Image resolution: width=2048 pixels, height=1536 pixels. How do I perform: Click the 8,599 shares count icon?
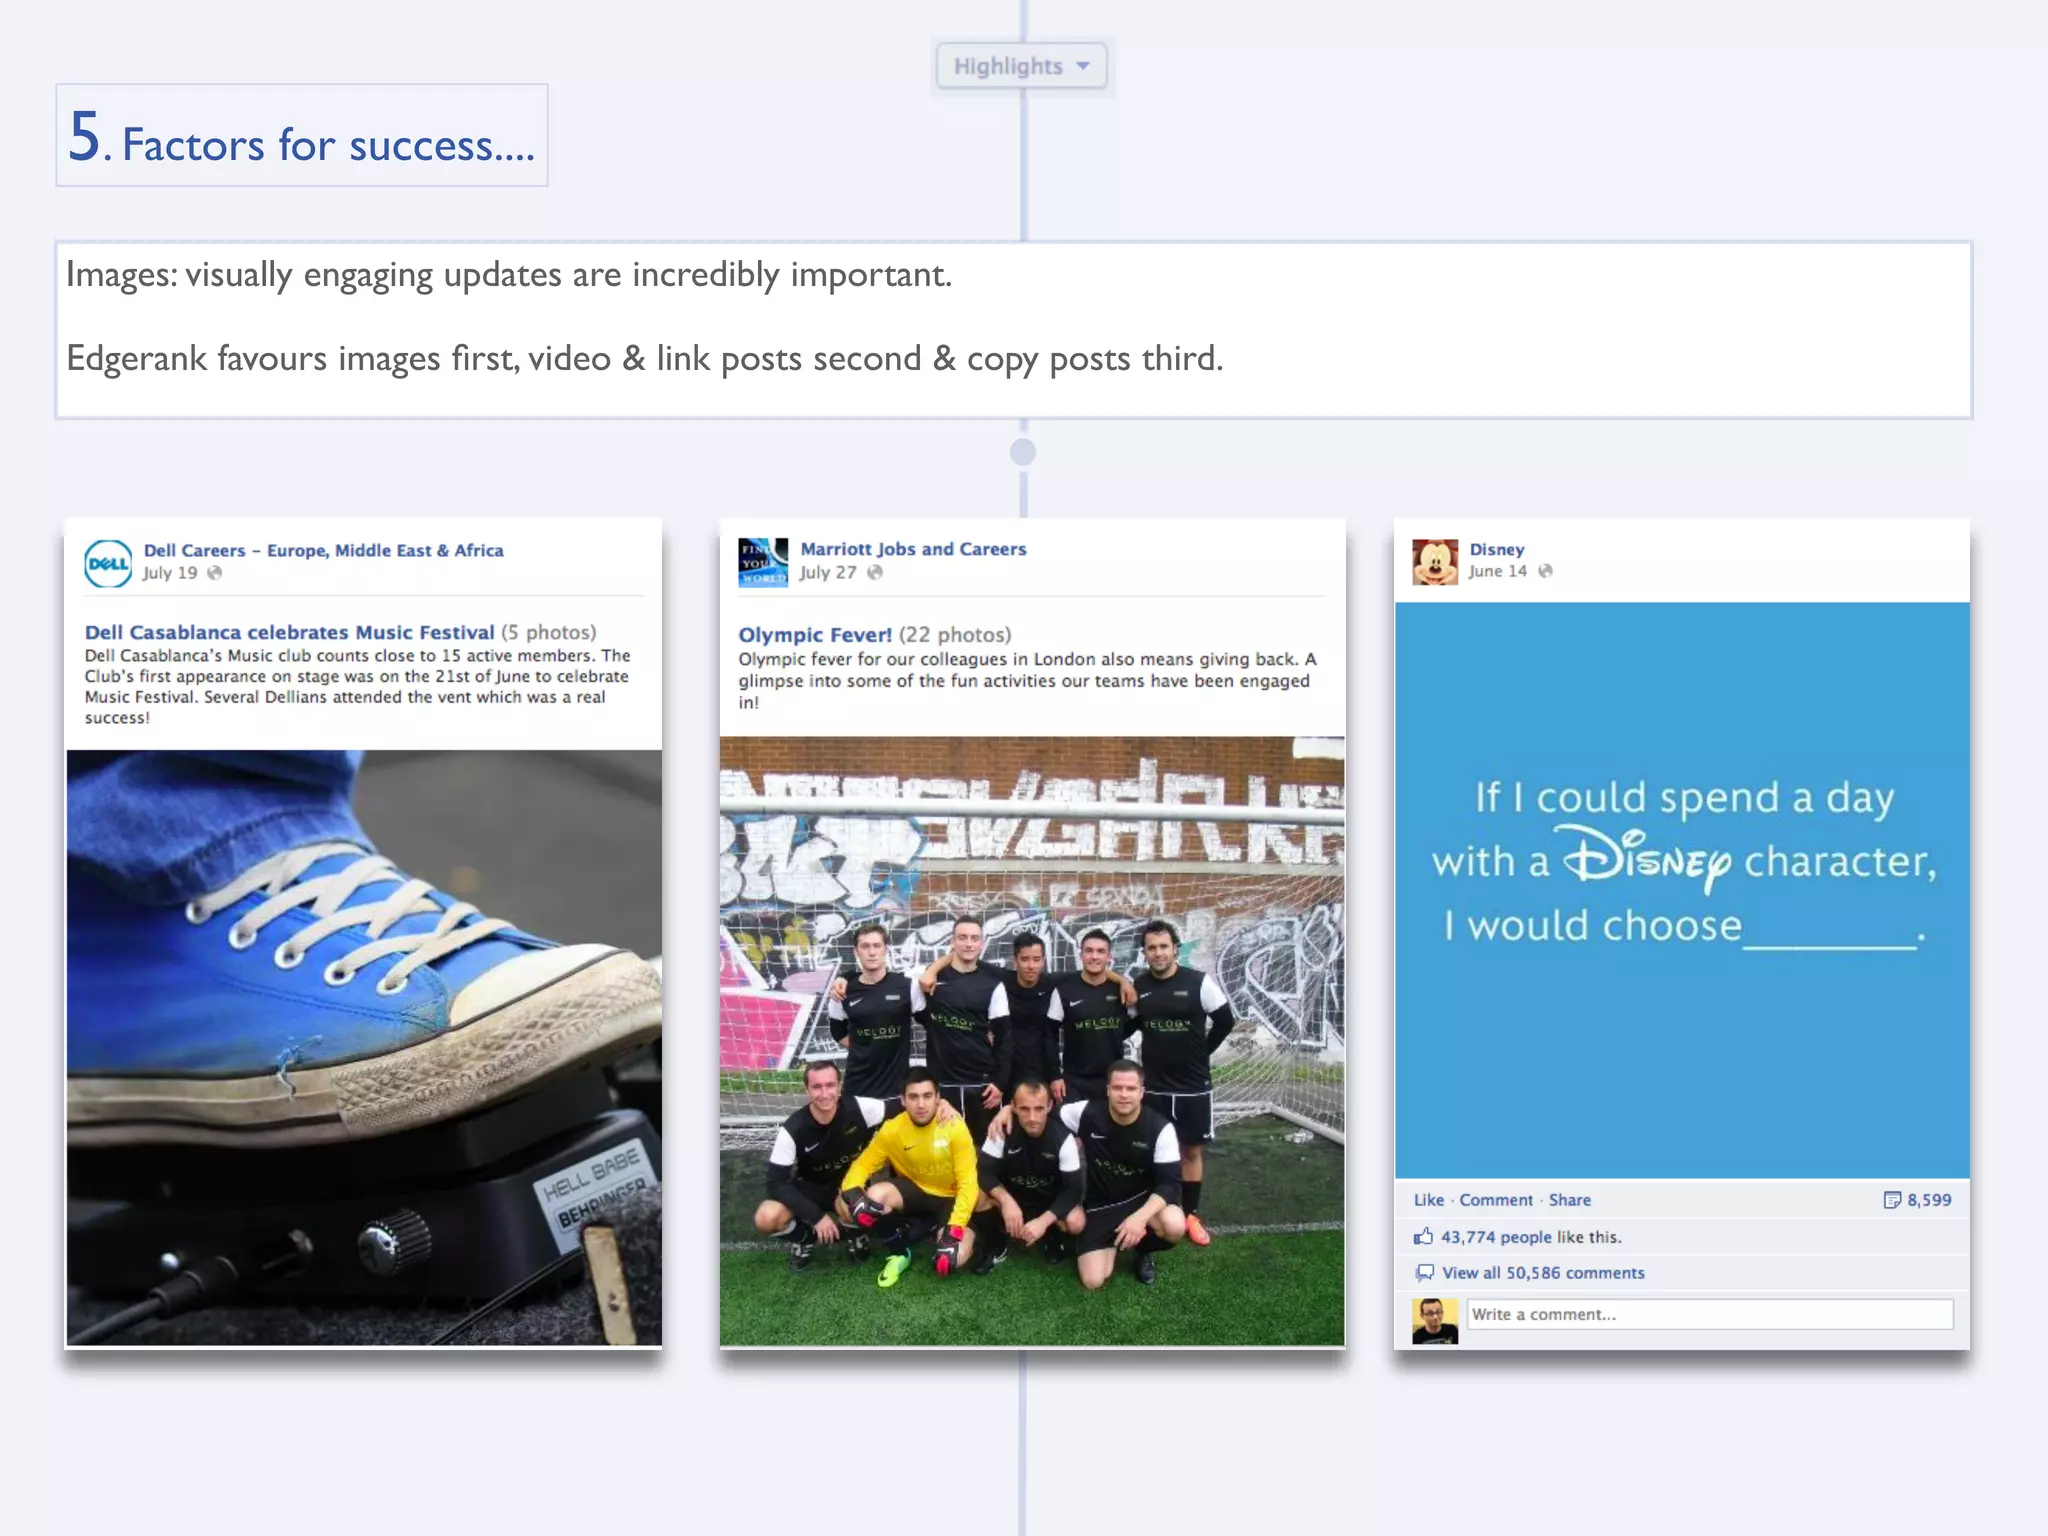pyautogui.click(x=1892, y=1200)
